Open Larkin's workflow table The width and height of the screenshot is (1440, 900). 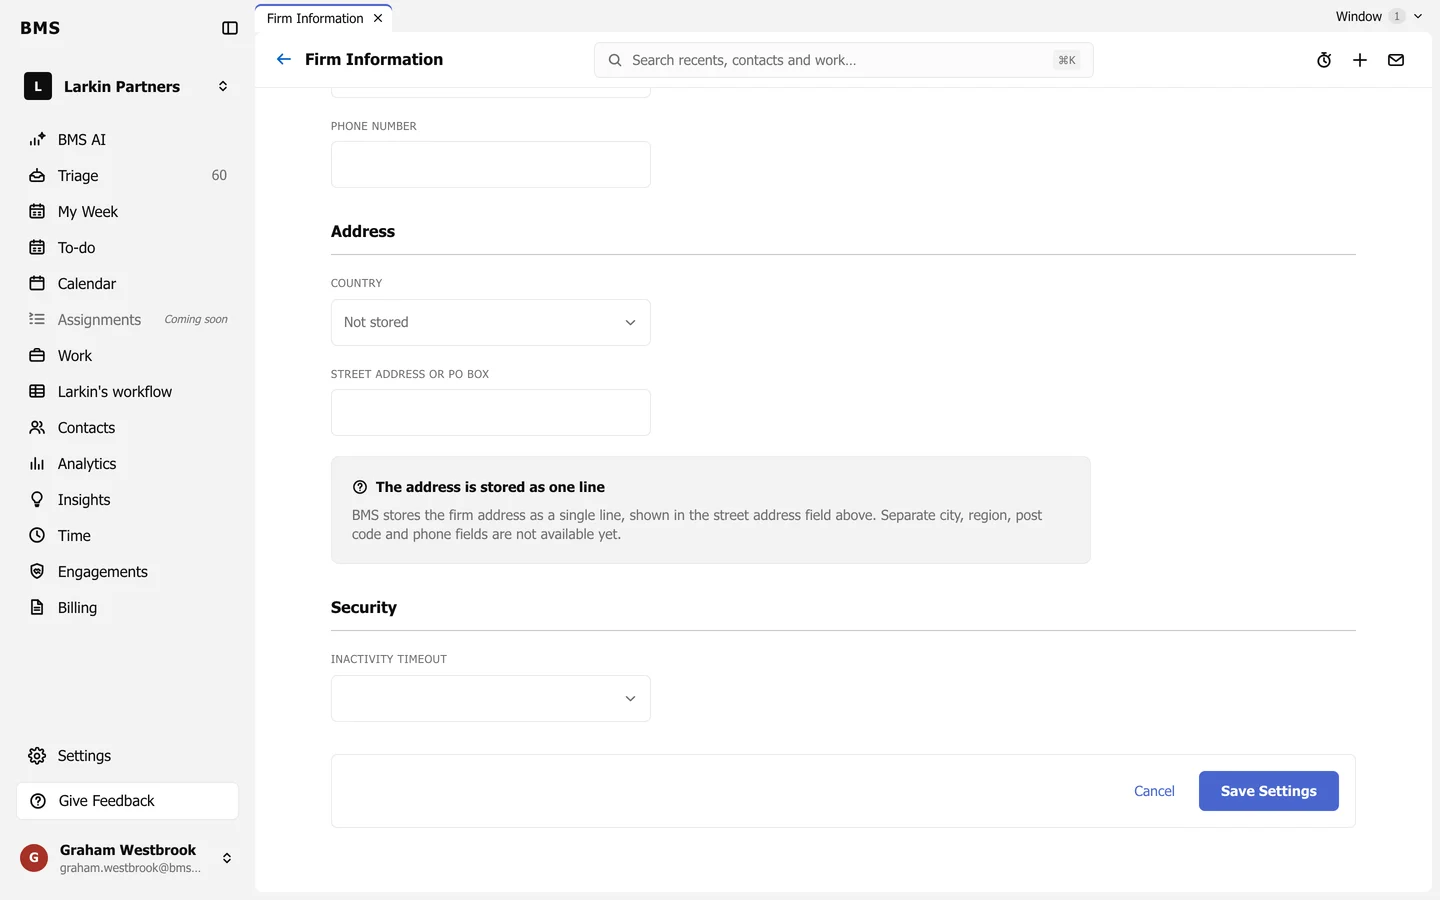pos(128,392)
